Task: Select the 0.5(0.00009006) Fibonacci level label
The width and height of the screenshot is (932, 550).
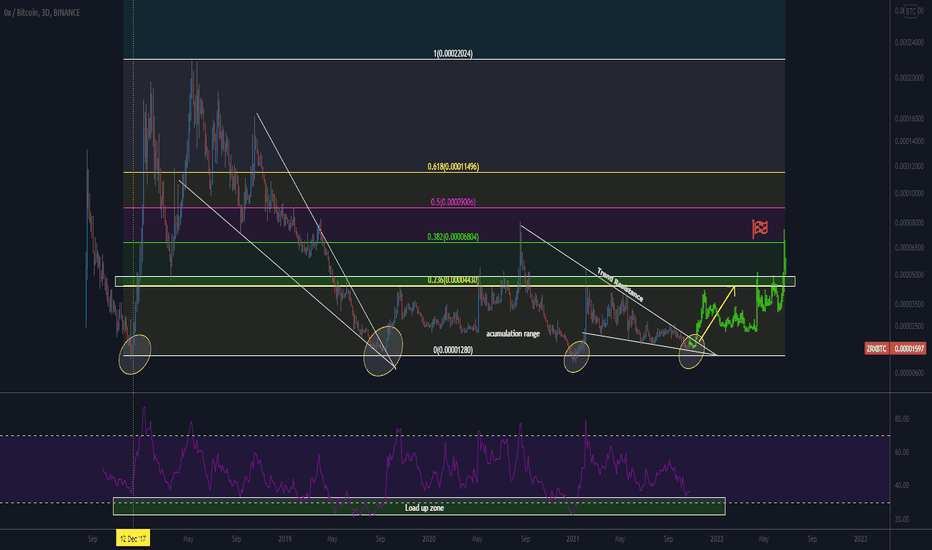Action: pos(453,202)
